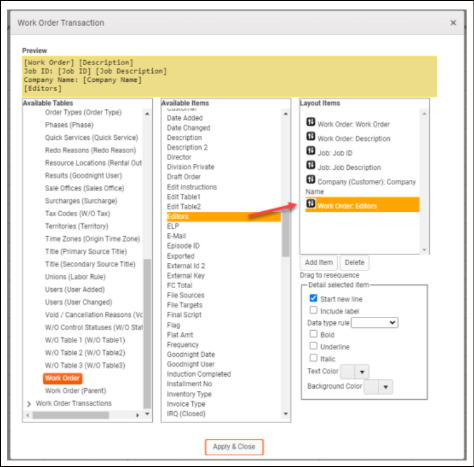Screen dimensions: 474x467
Task: Select Final Script item
Action: coord(184,315)
